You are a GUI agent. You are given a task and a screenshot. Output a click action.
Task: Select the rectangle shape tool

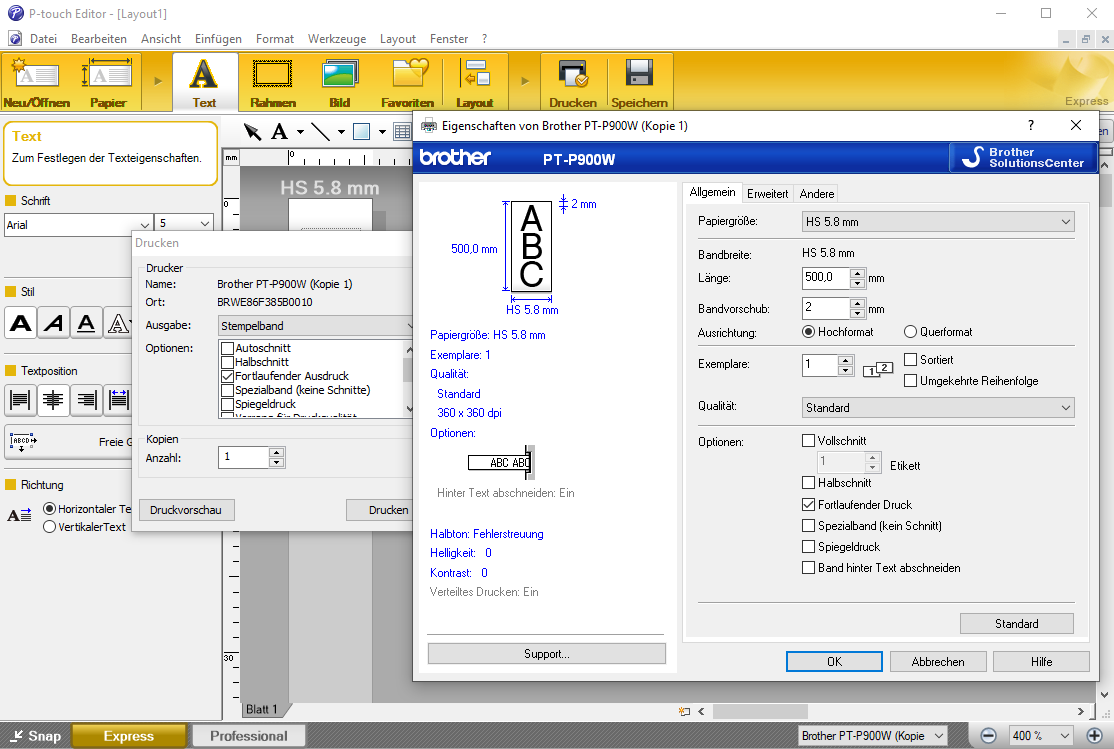point(362,131)
